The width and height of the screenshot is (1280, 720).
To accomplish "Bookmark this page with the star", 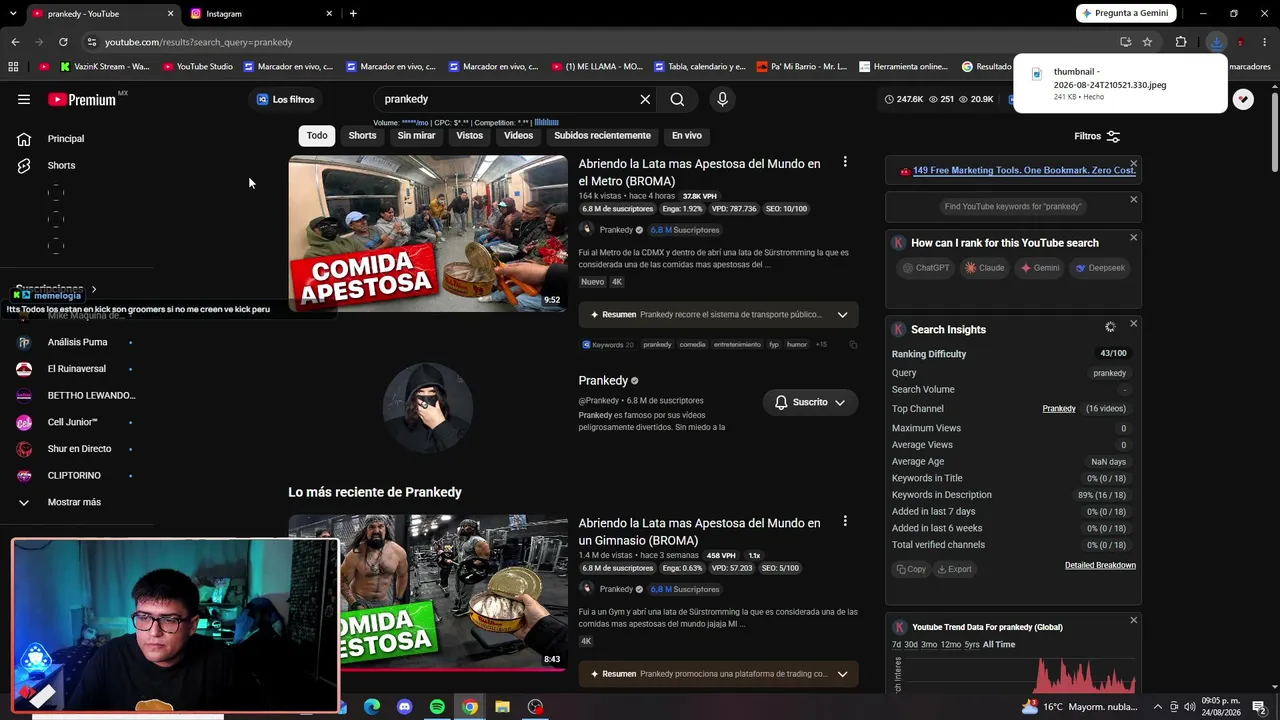I will click(x=1147, y=42).
